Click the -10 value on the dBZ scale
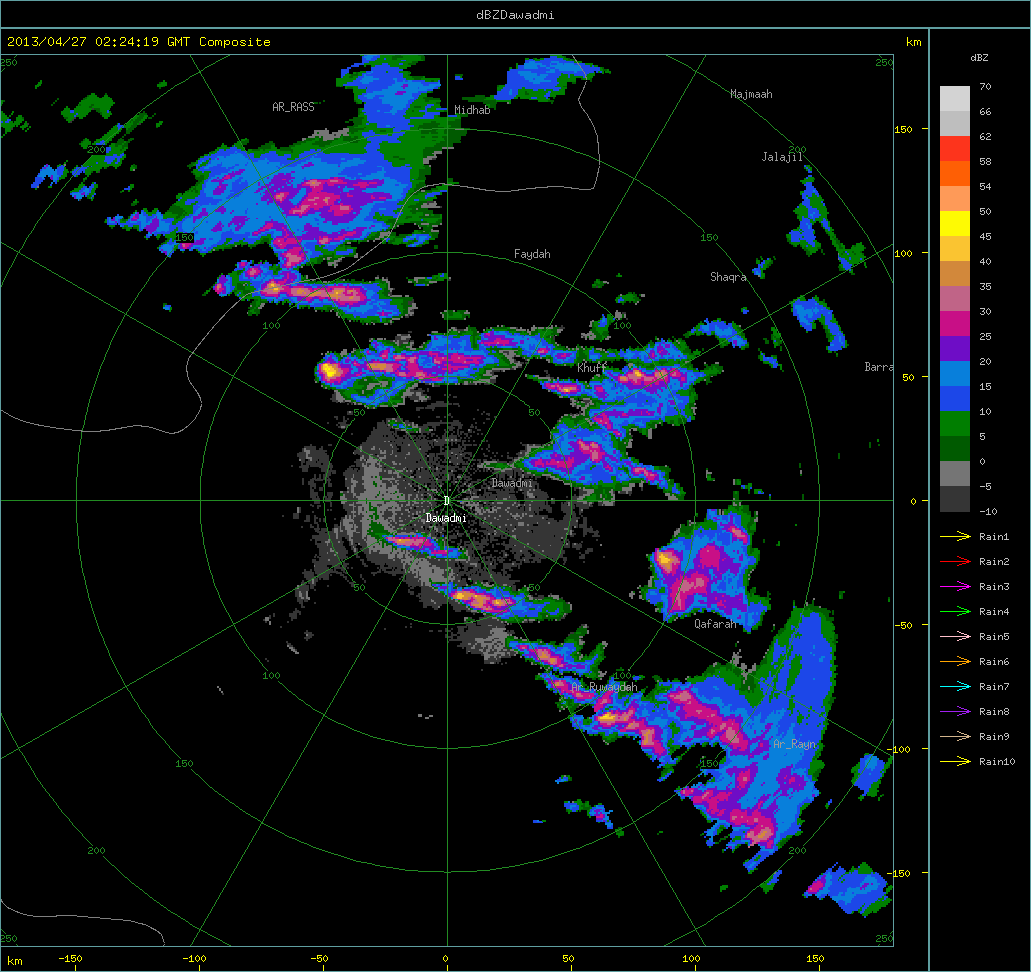The height and width of the screenshot is (972, 1031). 988,512
